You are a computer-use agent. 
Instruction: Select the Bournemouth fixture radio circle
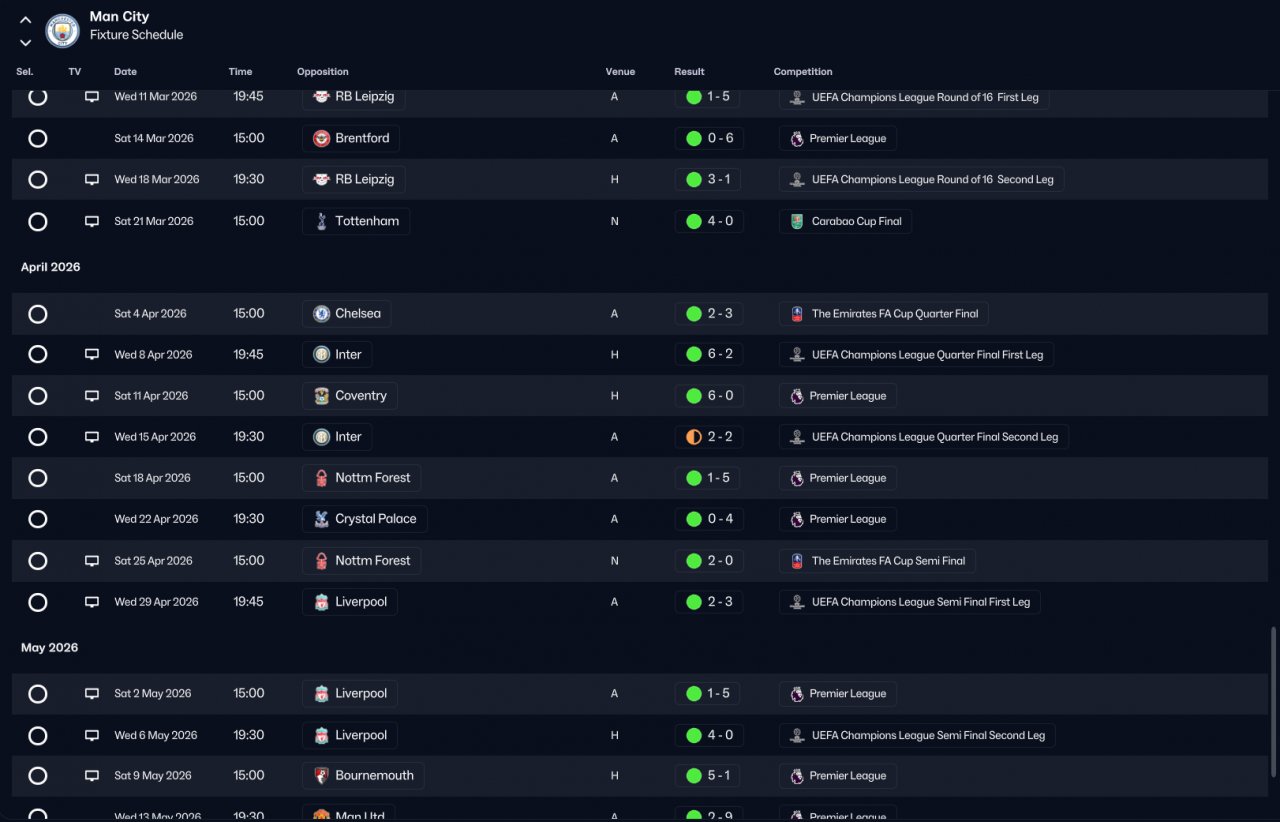[x=38, y=776]
